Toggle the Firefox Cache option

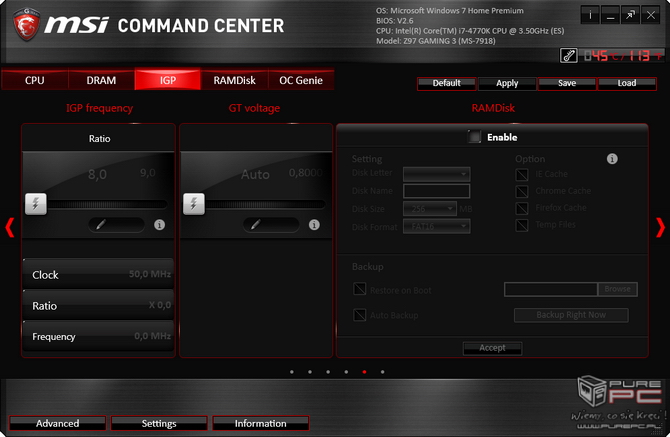pos(522,208)
